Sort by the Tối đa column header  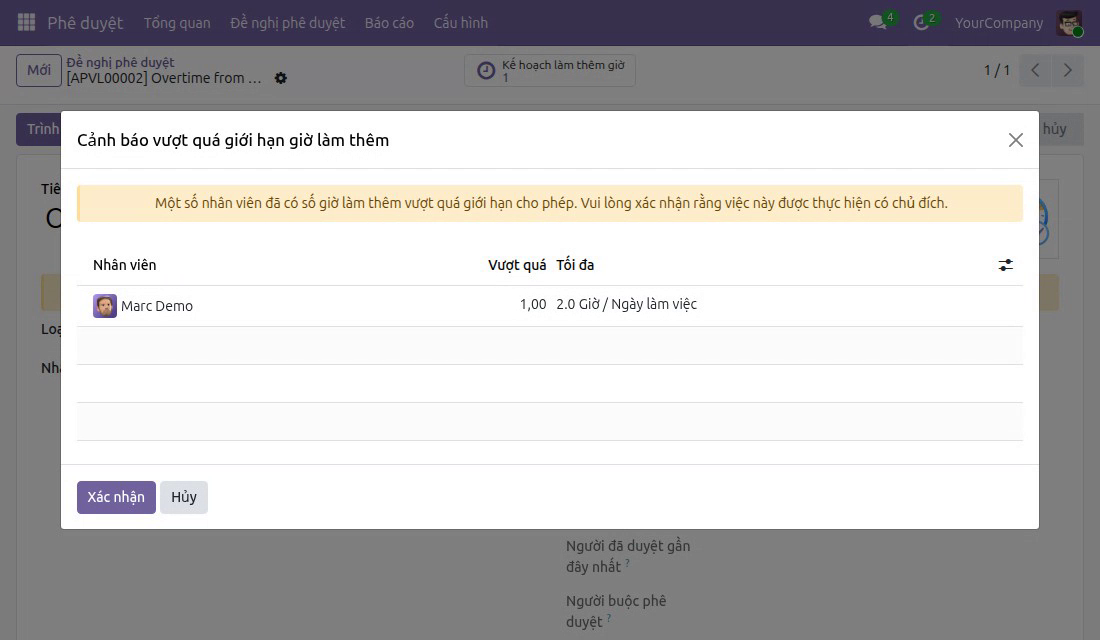pyautogui.click(x=575, y=265)
